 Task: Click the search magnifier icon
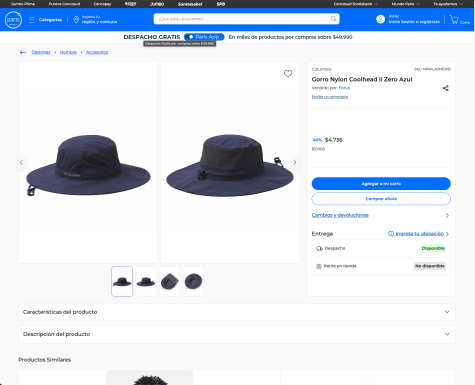click(x=333, y=19)
